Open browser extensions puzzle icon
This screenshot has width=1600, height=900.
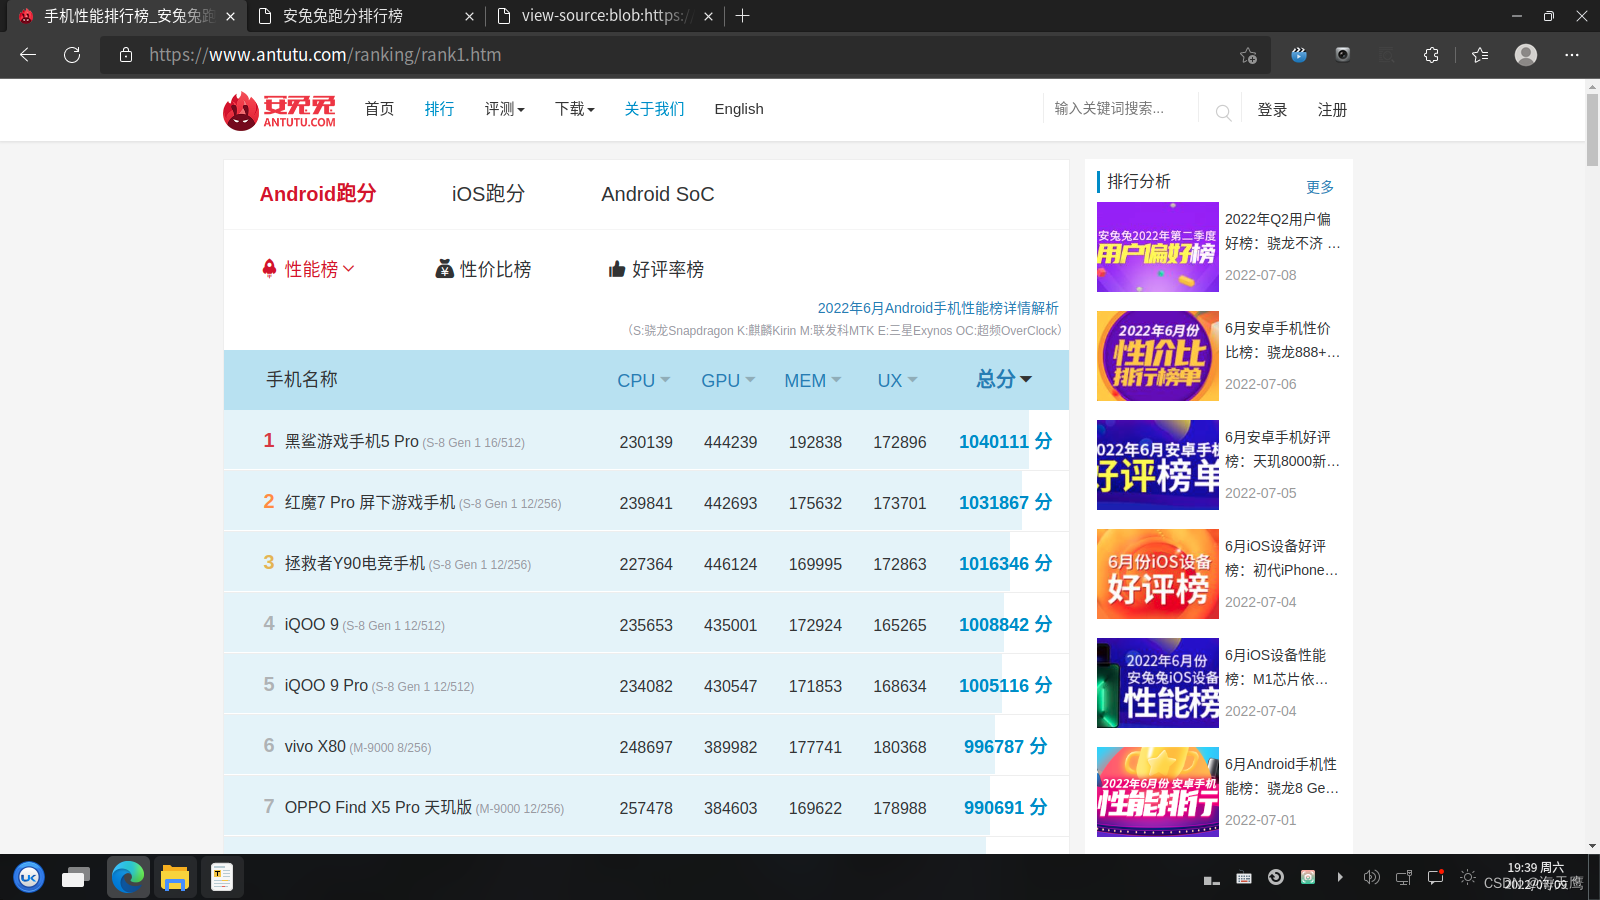tap(1431, 55)
